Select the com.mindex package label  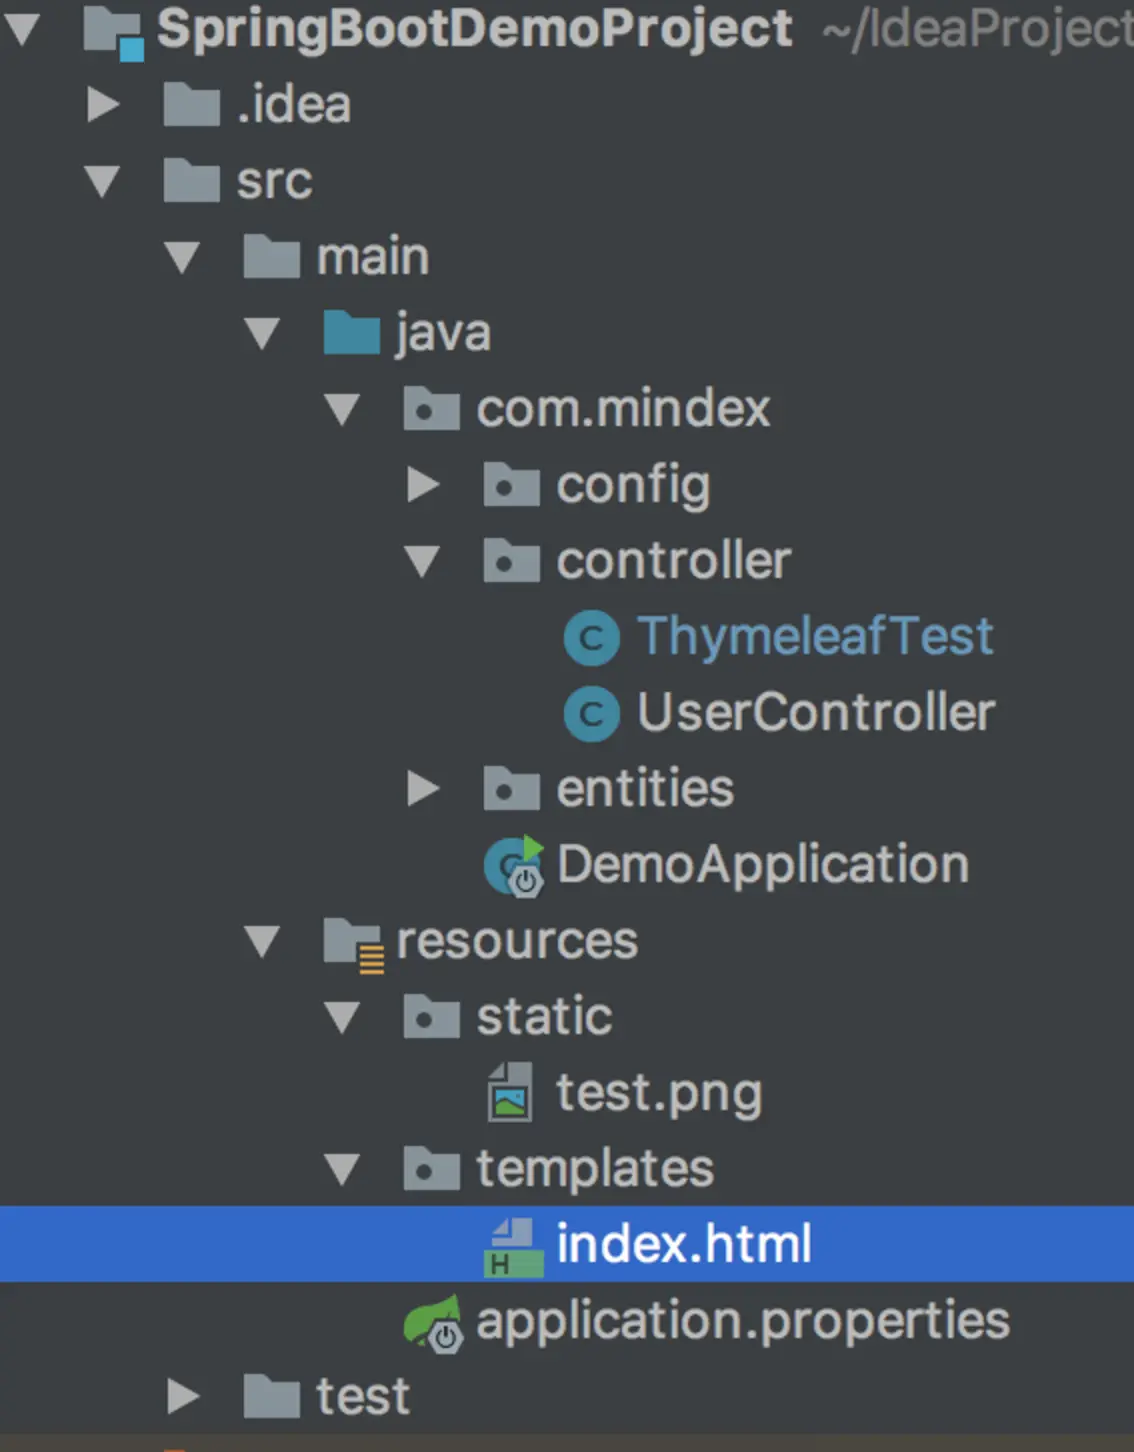coord(623,409)
